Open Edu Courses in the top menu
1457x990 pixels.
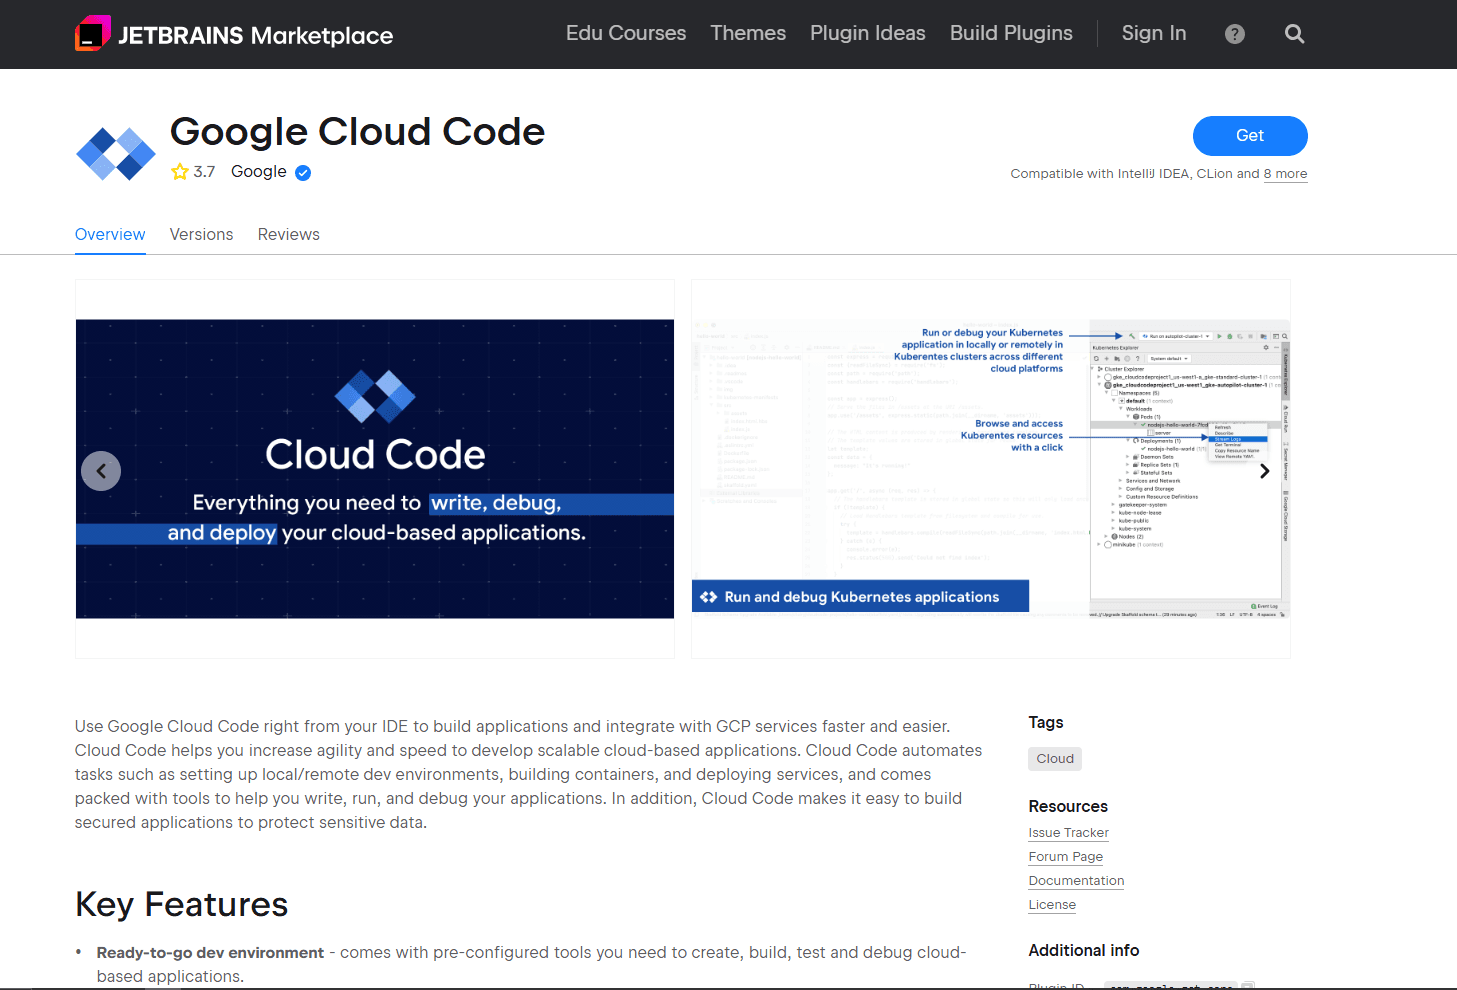pos(626,33)
